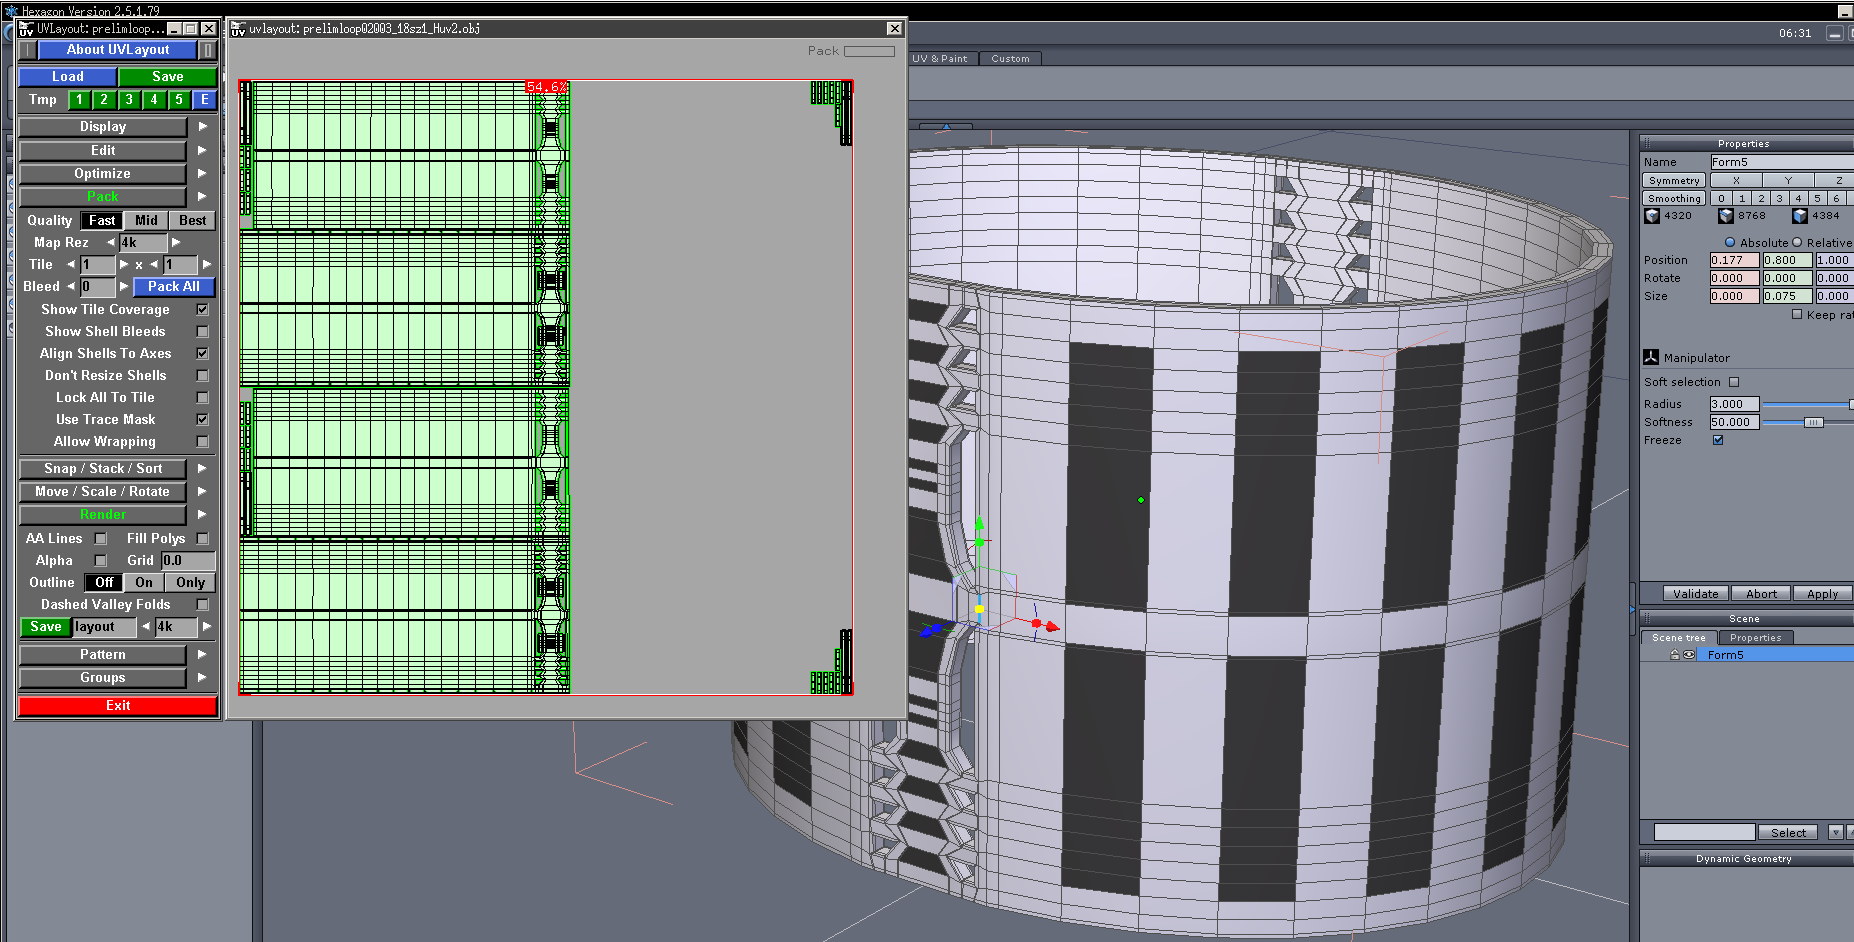This screenshot has width=1854, height=942.
Task: Click the Manipulator axis icon
Action: [1651, 357]
